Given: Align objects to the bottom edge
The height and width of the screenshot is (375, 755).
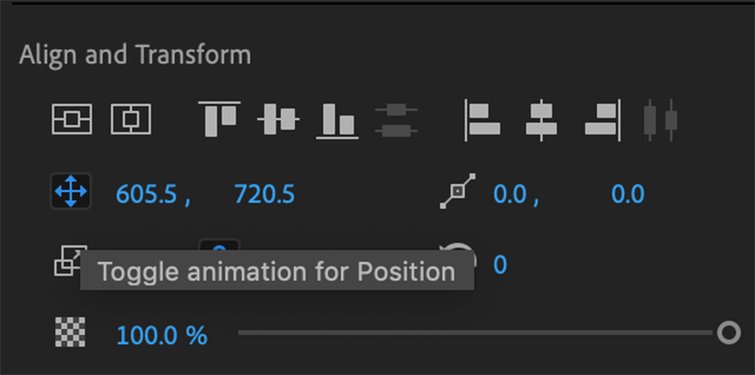Looking at the screenshot, I should pyautogui.click(x=337, y=120).
